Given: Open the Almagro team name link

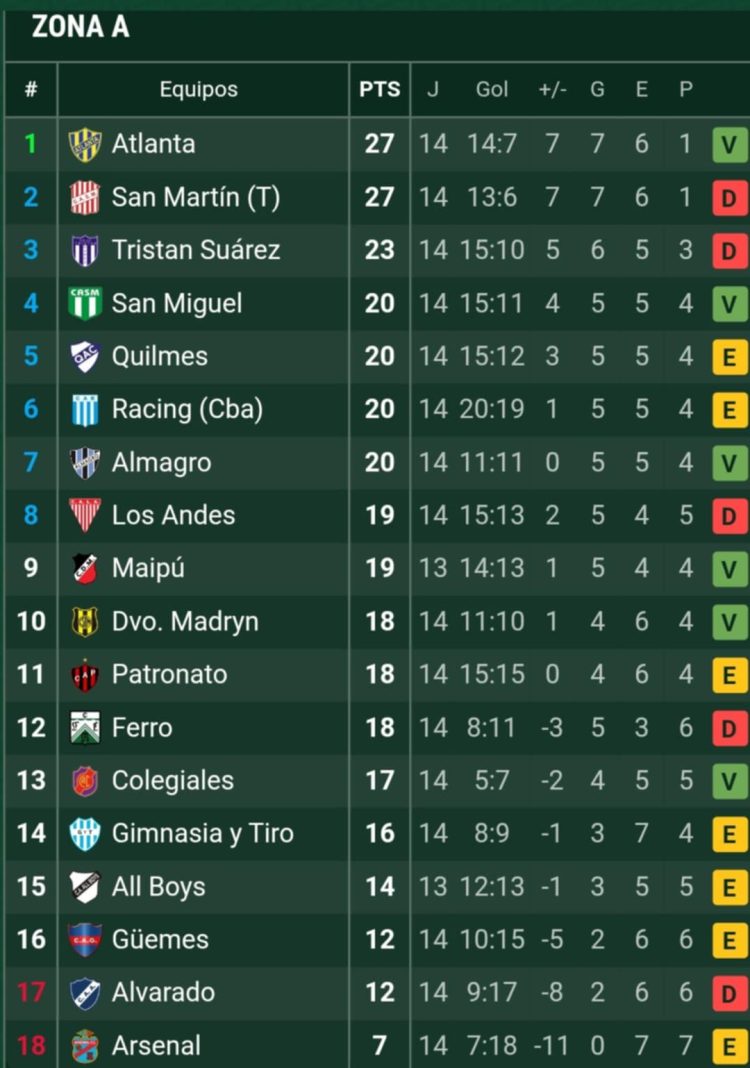Looking at the screenshot, I should point(161,462).
